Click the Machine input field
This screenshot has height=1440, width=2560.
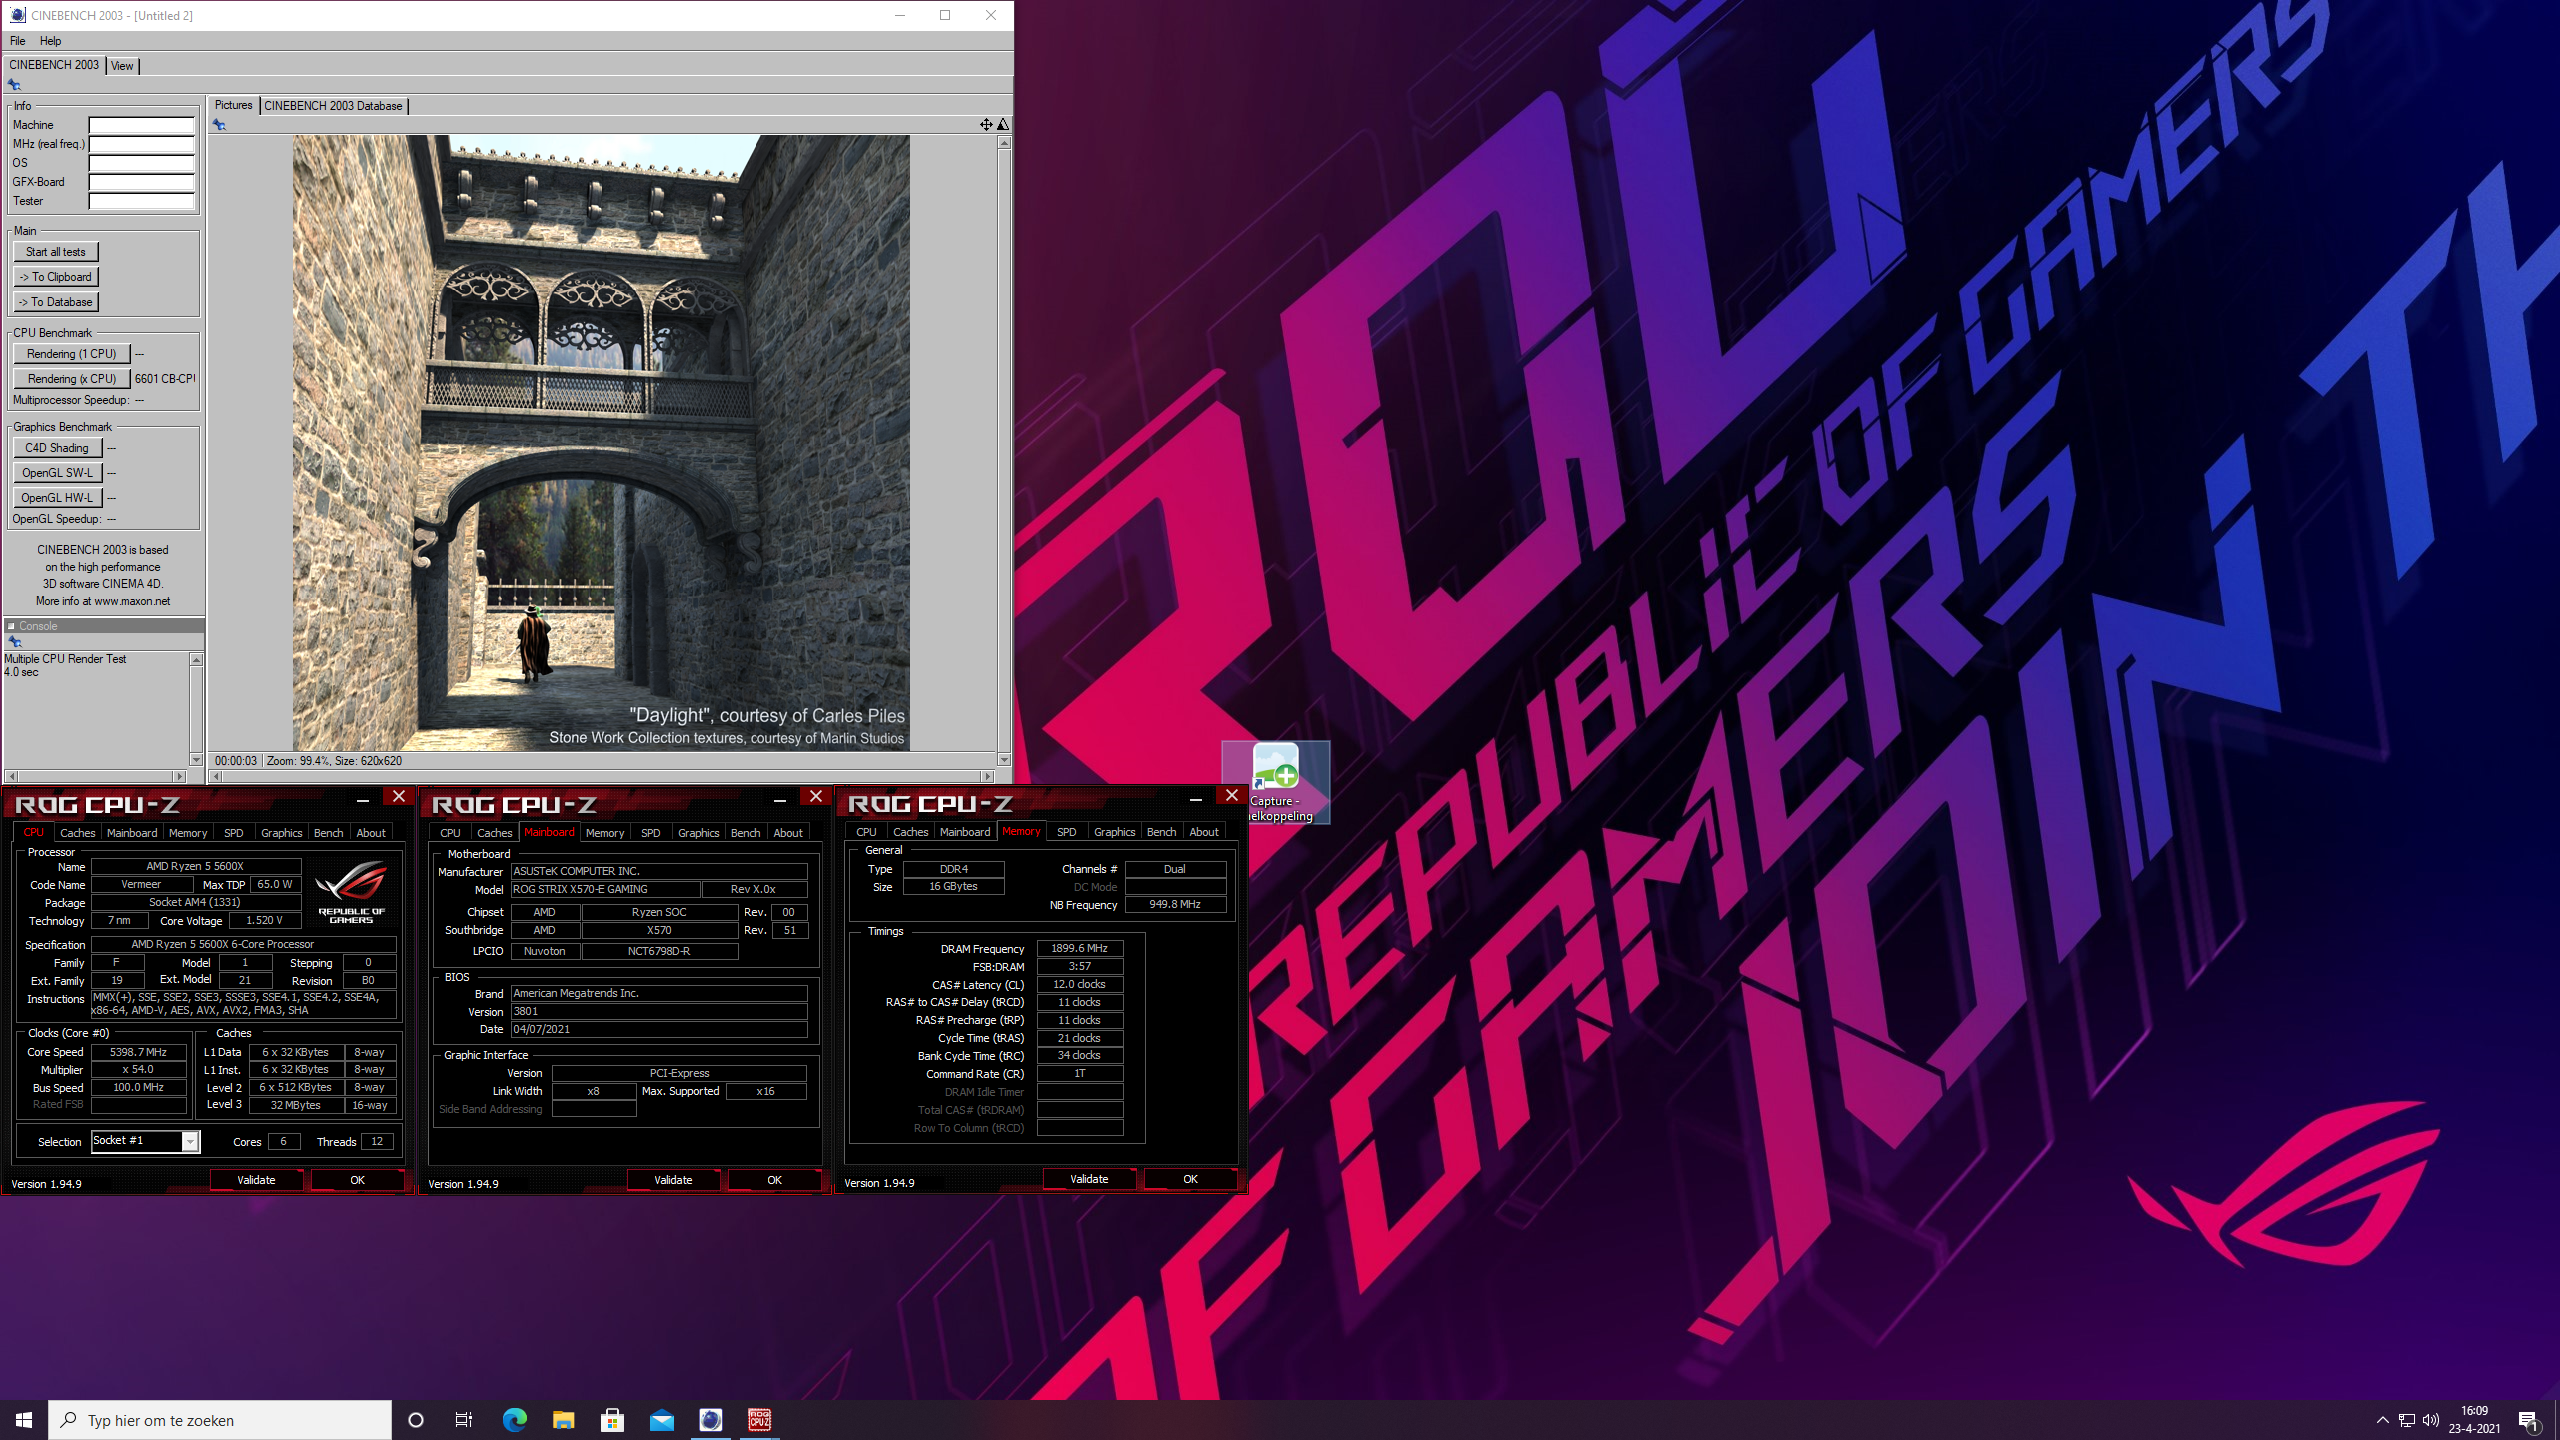tap(142, 125)
